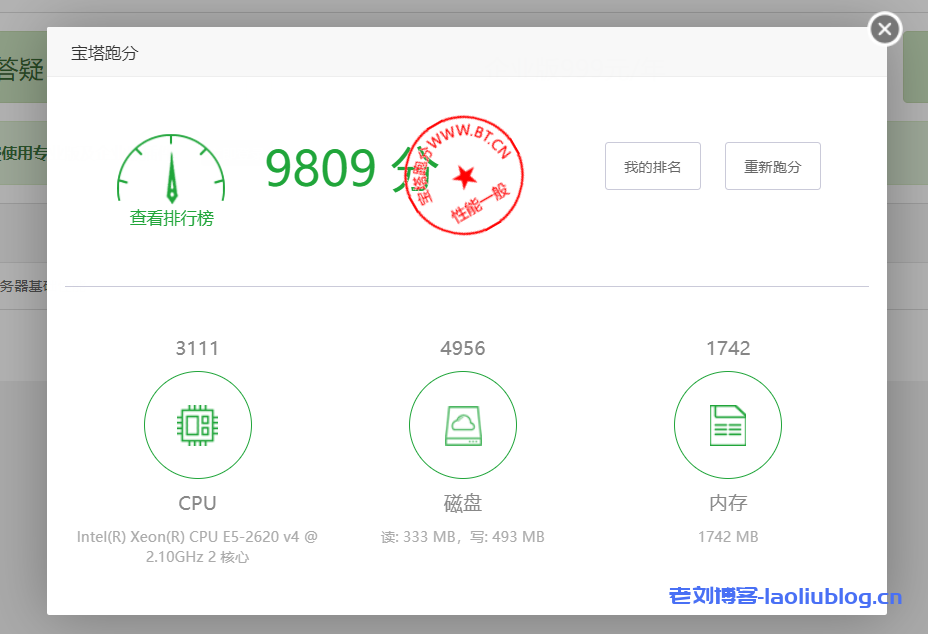The image size is (928, 634).
Task: Click the disk read/write speed text
Action: pyautogui.click(x=462, y=537)
